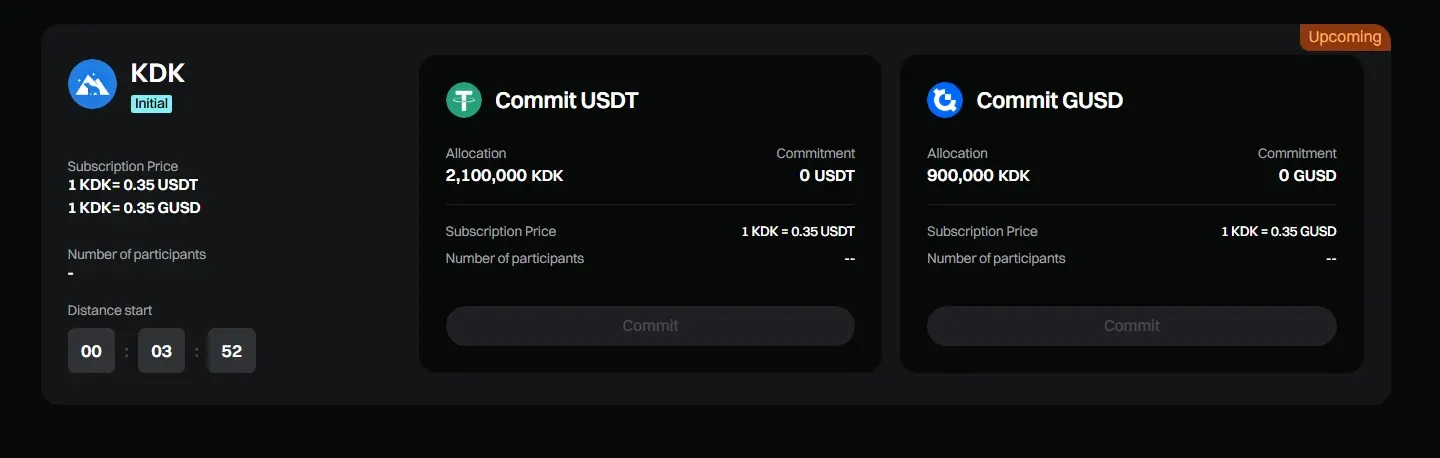Click the KDK token logo icon
The image size is (1440, 458).
[x=92, y=84]
